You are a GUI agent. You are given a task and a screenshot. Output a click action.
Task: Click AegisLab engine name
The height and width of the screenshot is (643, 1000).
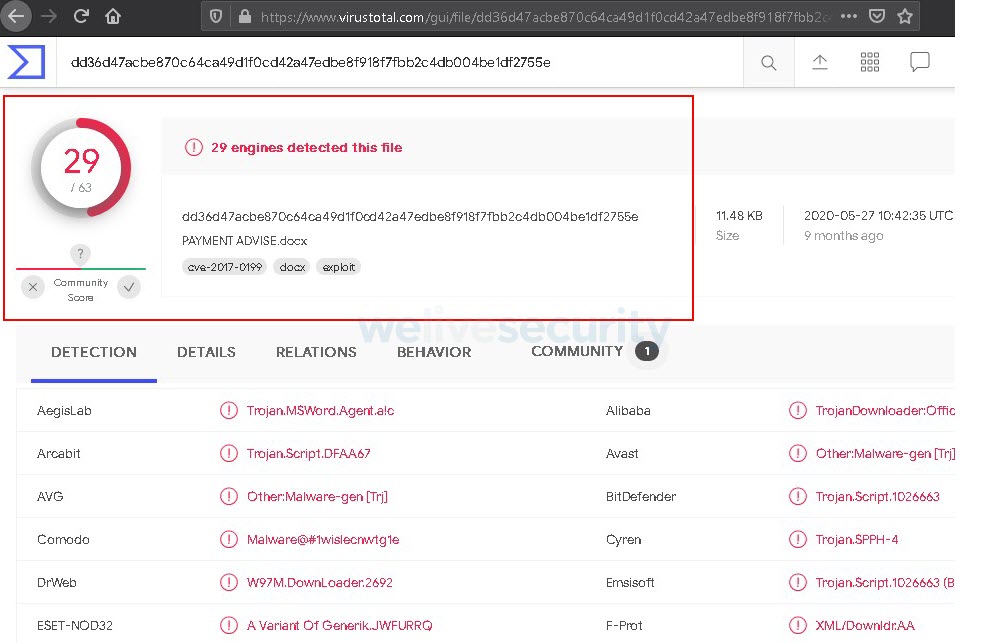(64, 411)
